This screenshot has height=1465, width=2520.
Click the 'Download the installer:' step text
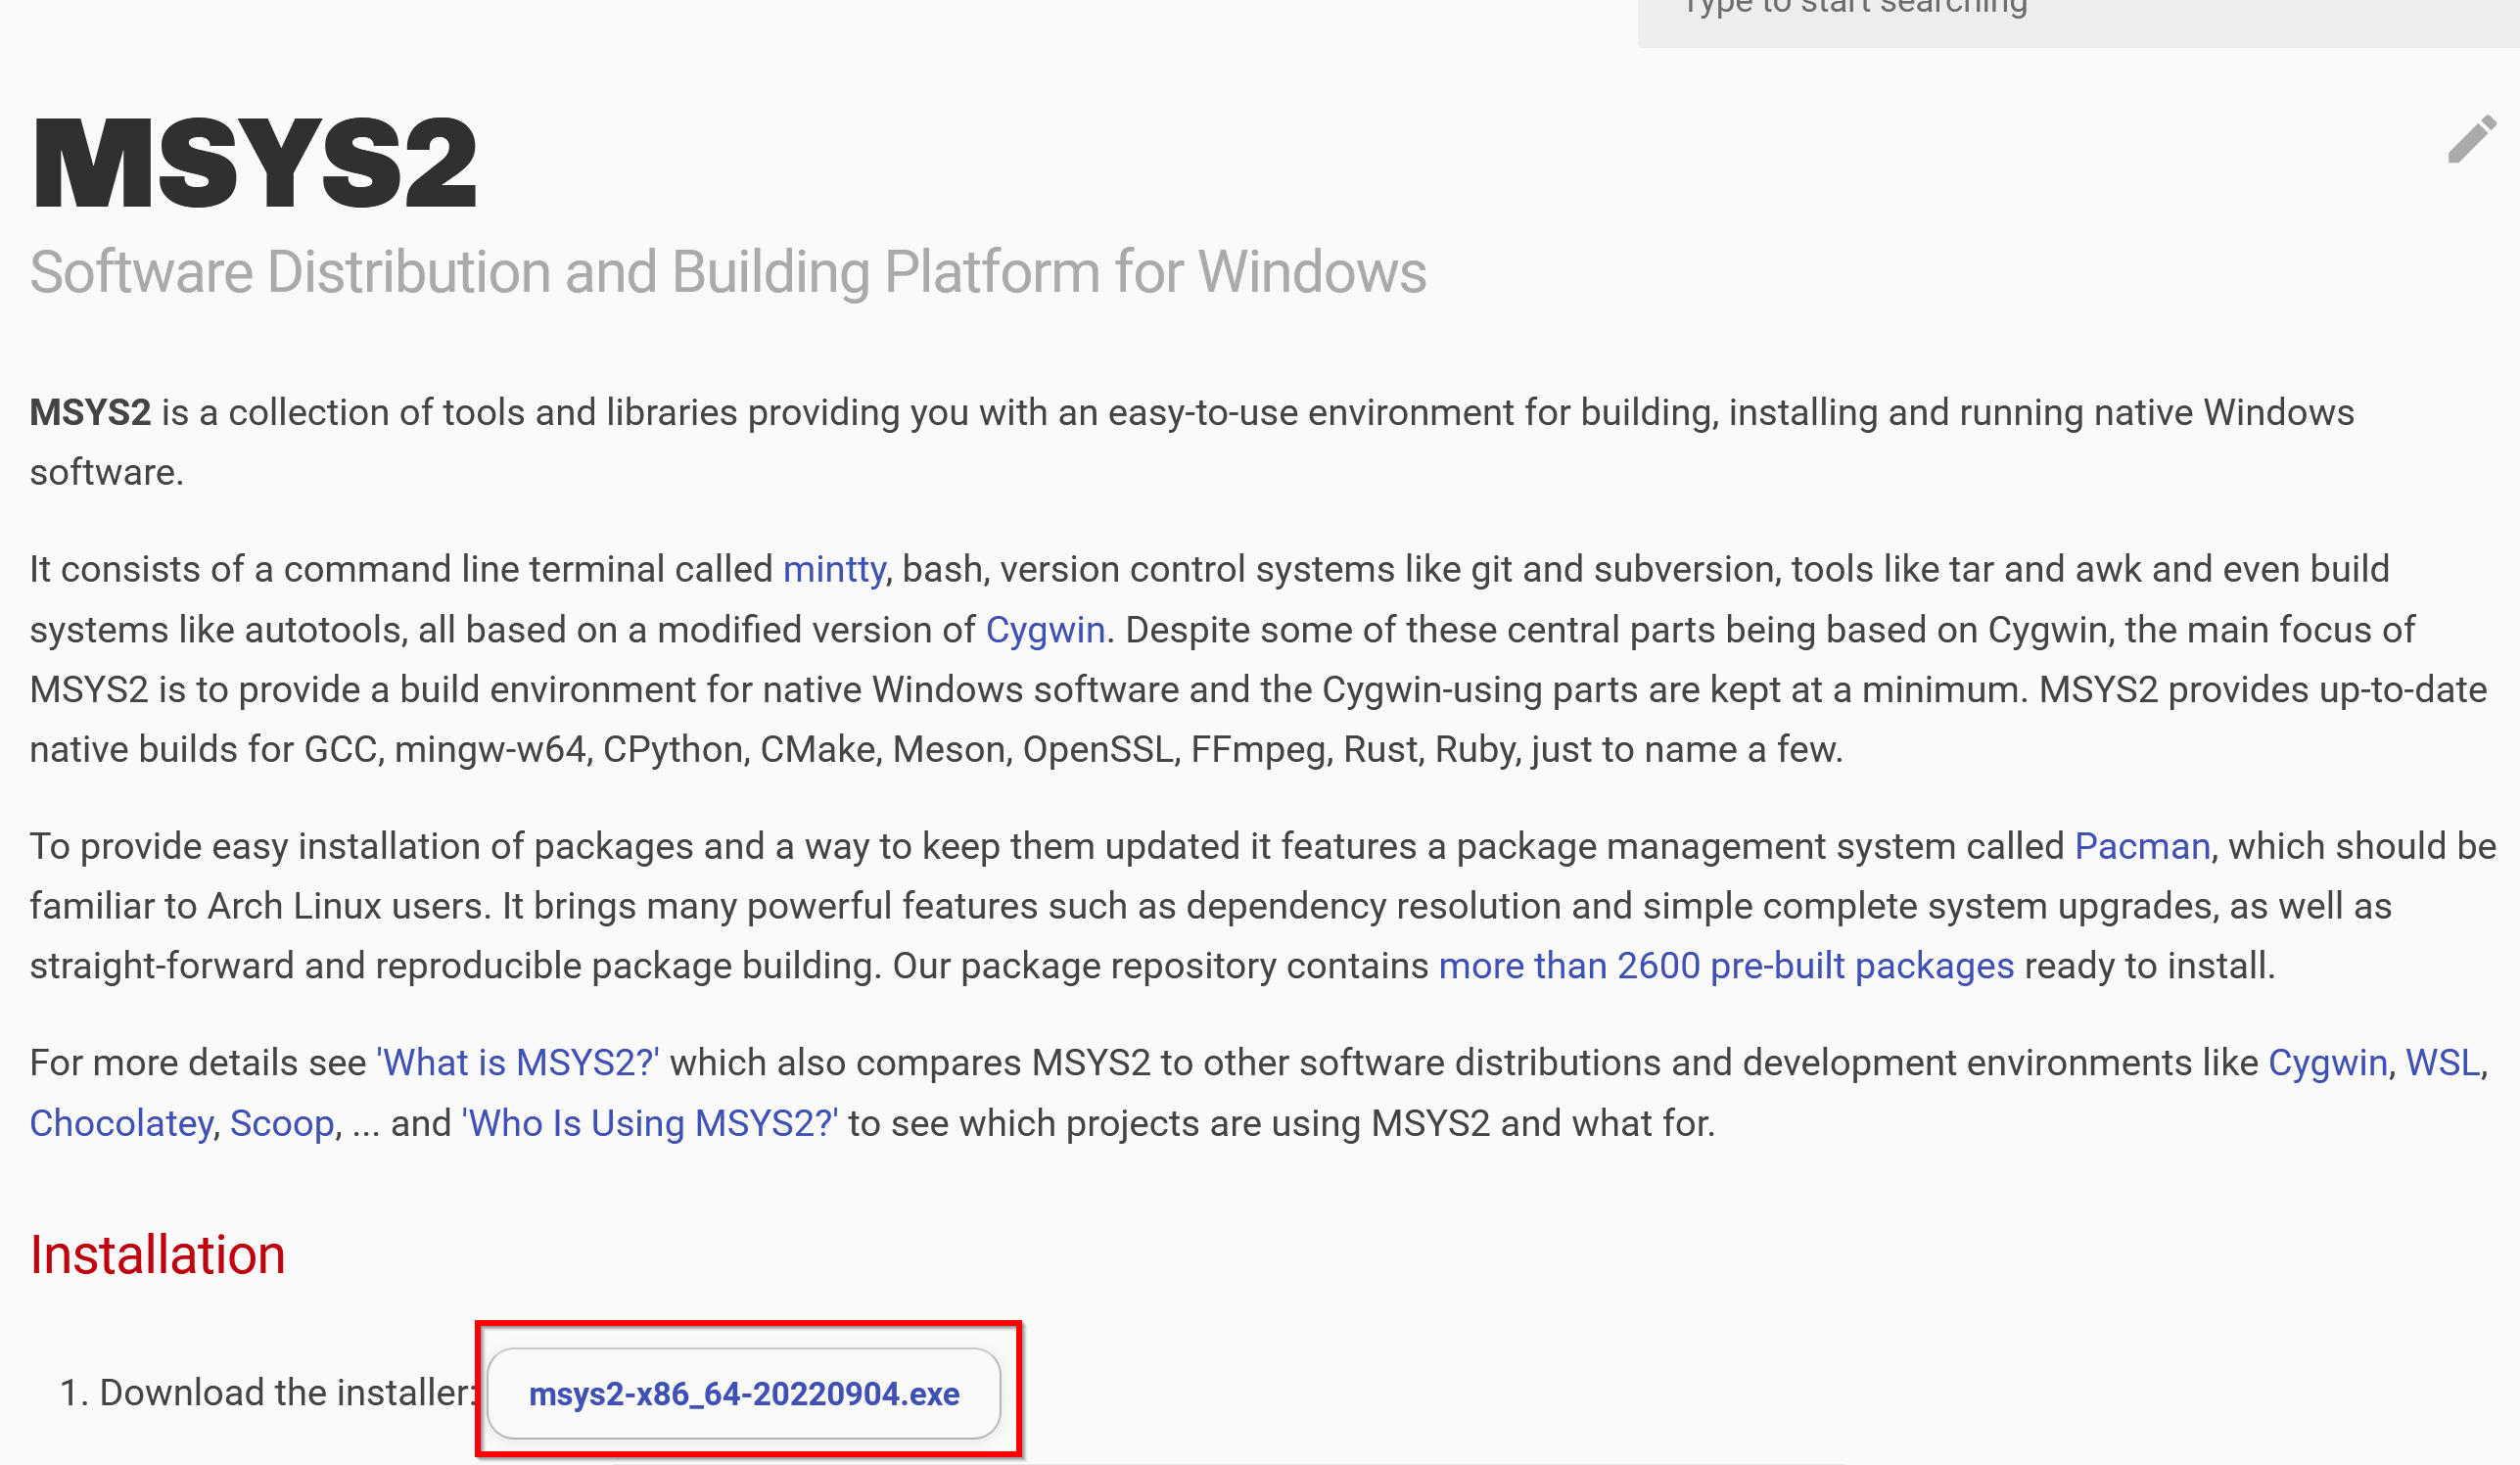(x=285, y=1392)
